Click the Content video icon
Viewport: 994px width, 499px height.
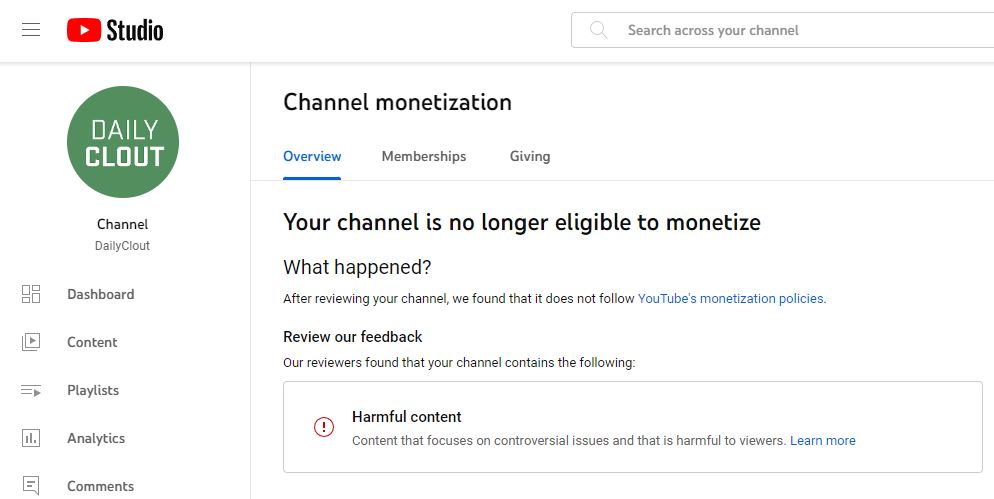[31, 342]
